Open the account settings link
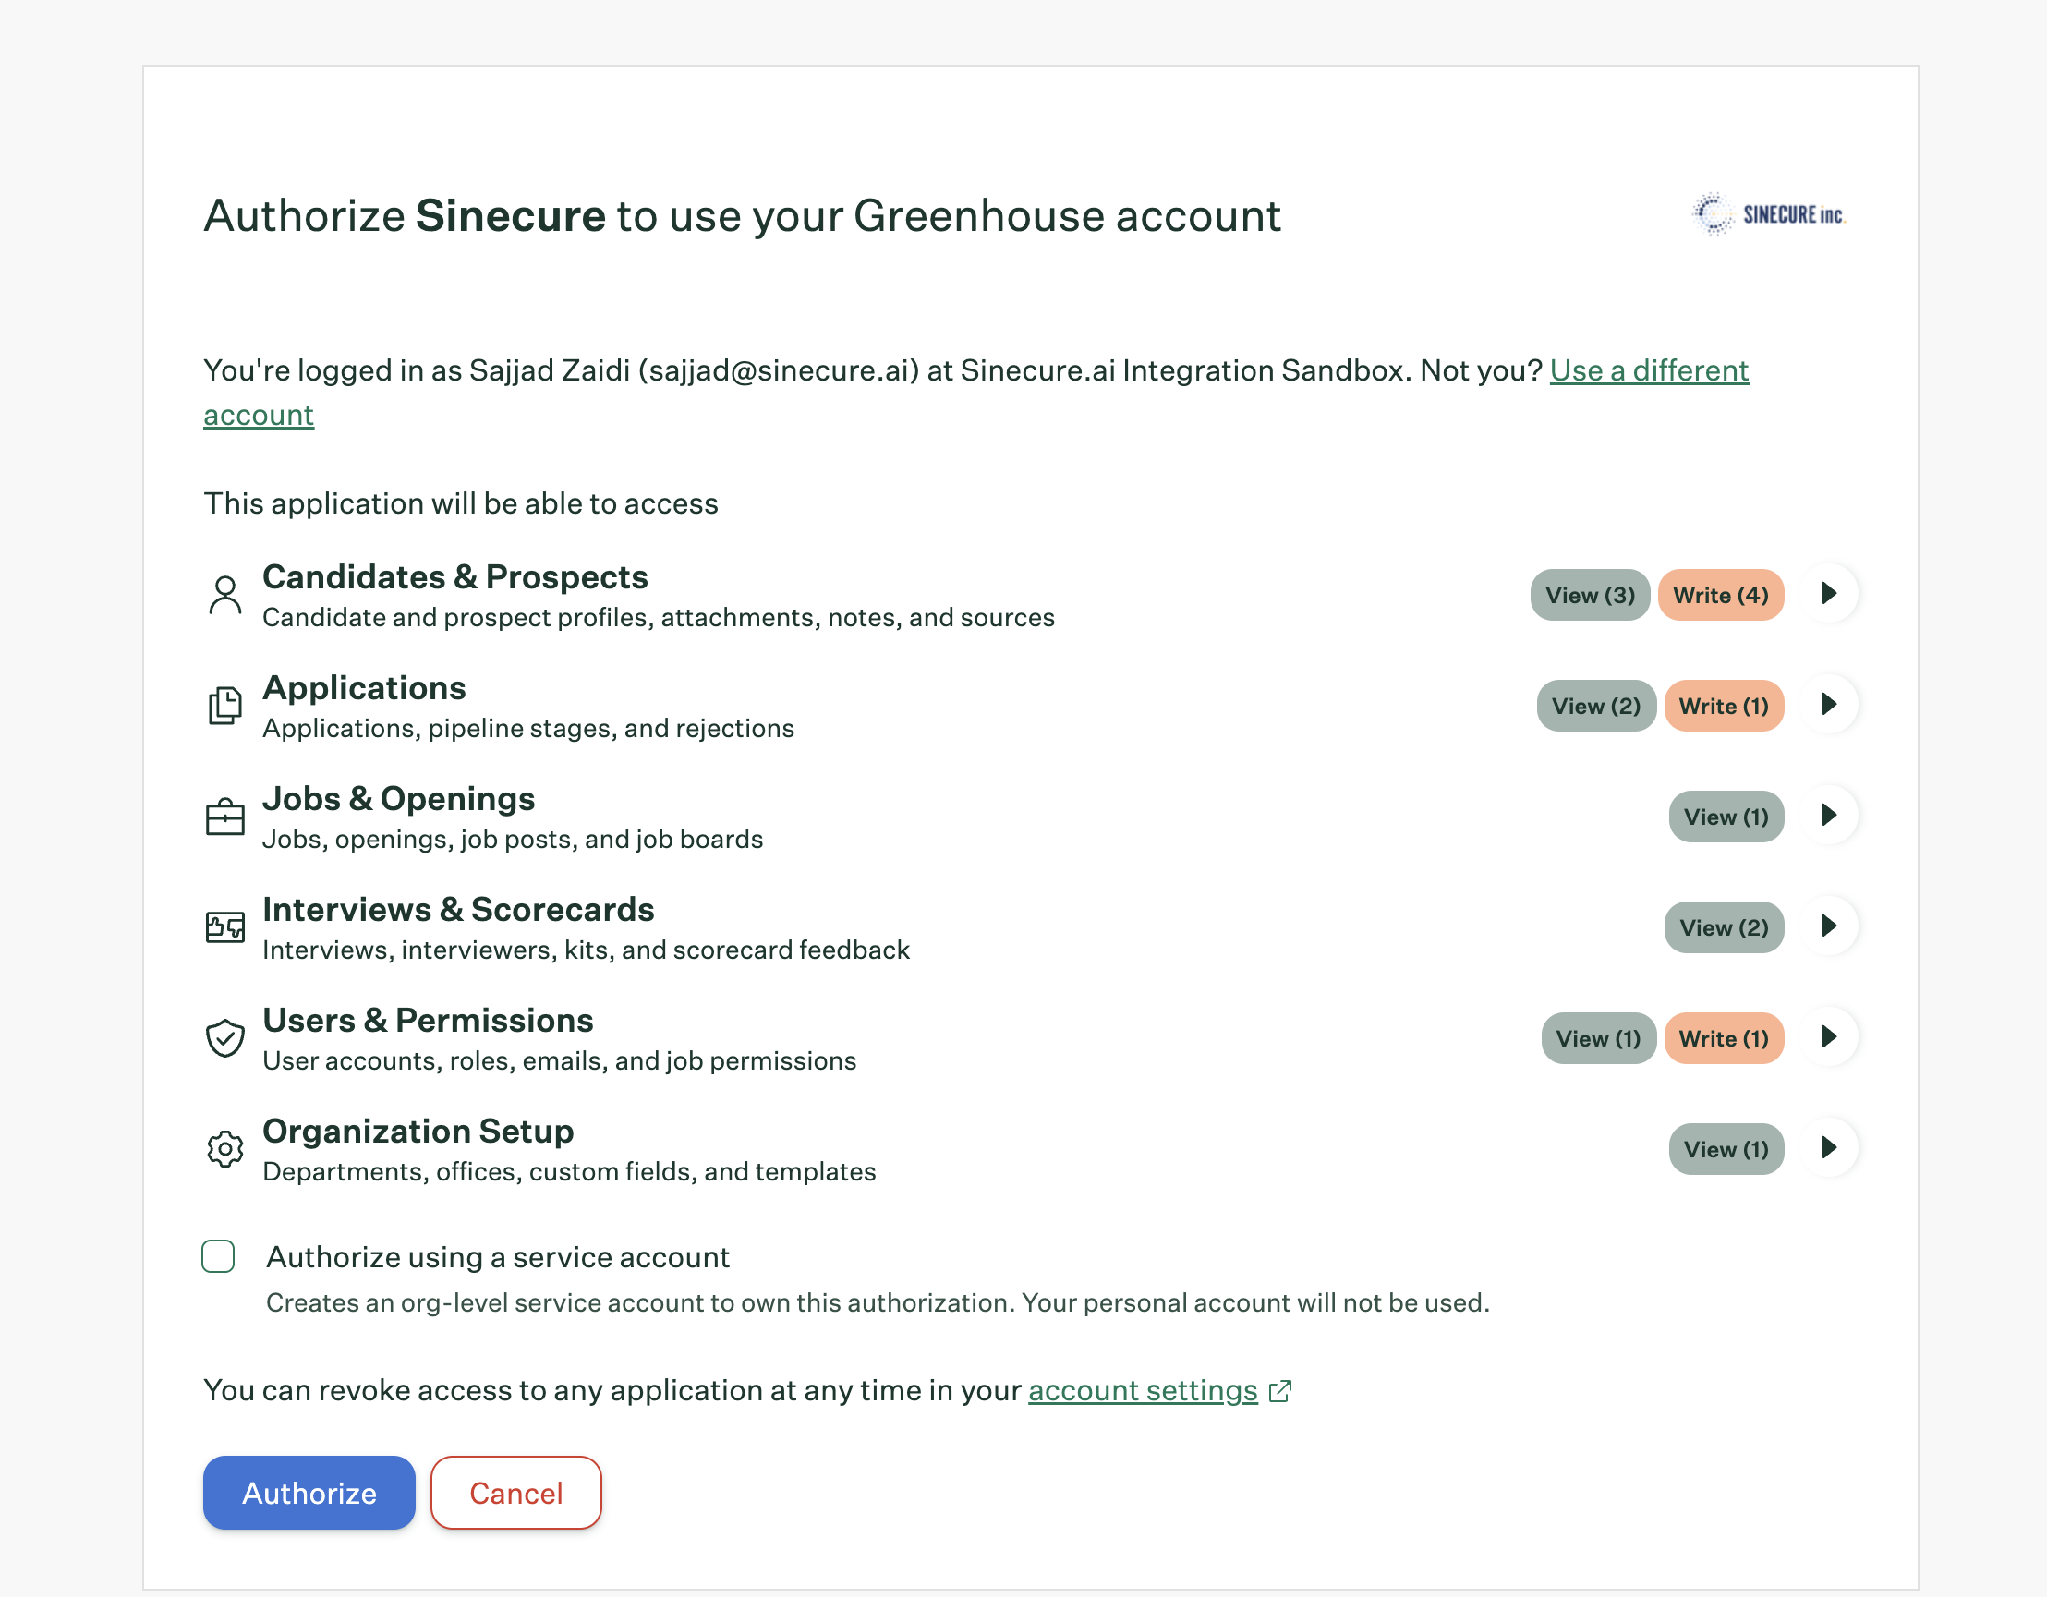The height and width of the screenshot is (1598, 2047). coord(1142,1391)
